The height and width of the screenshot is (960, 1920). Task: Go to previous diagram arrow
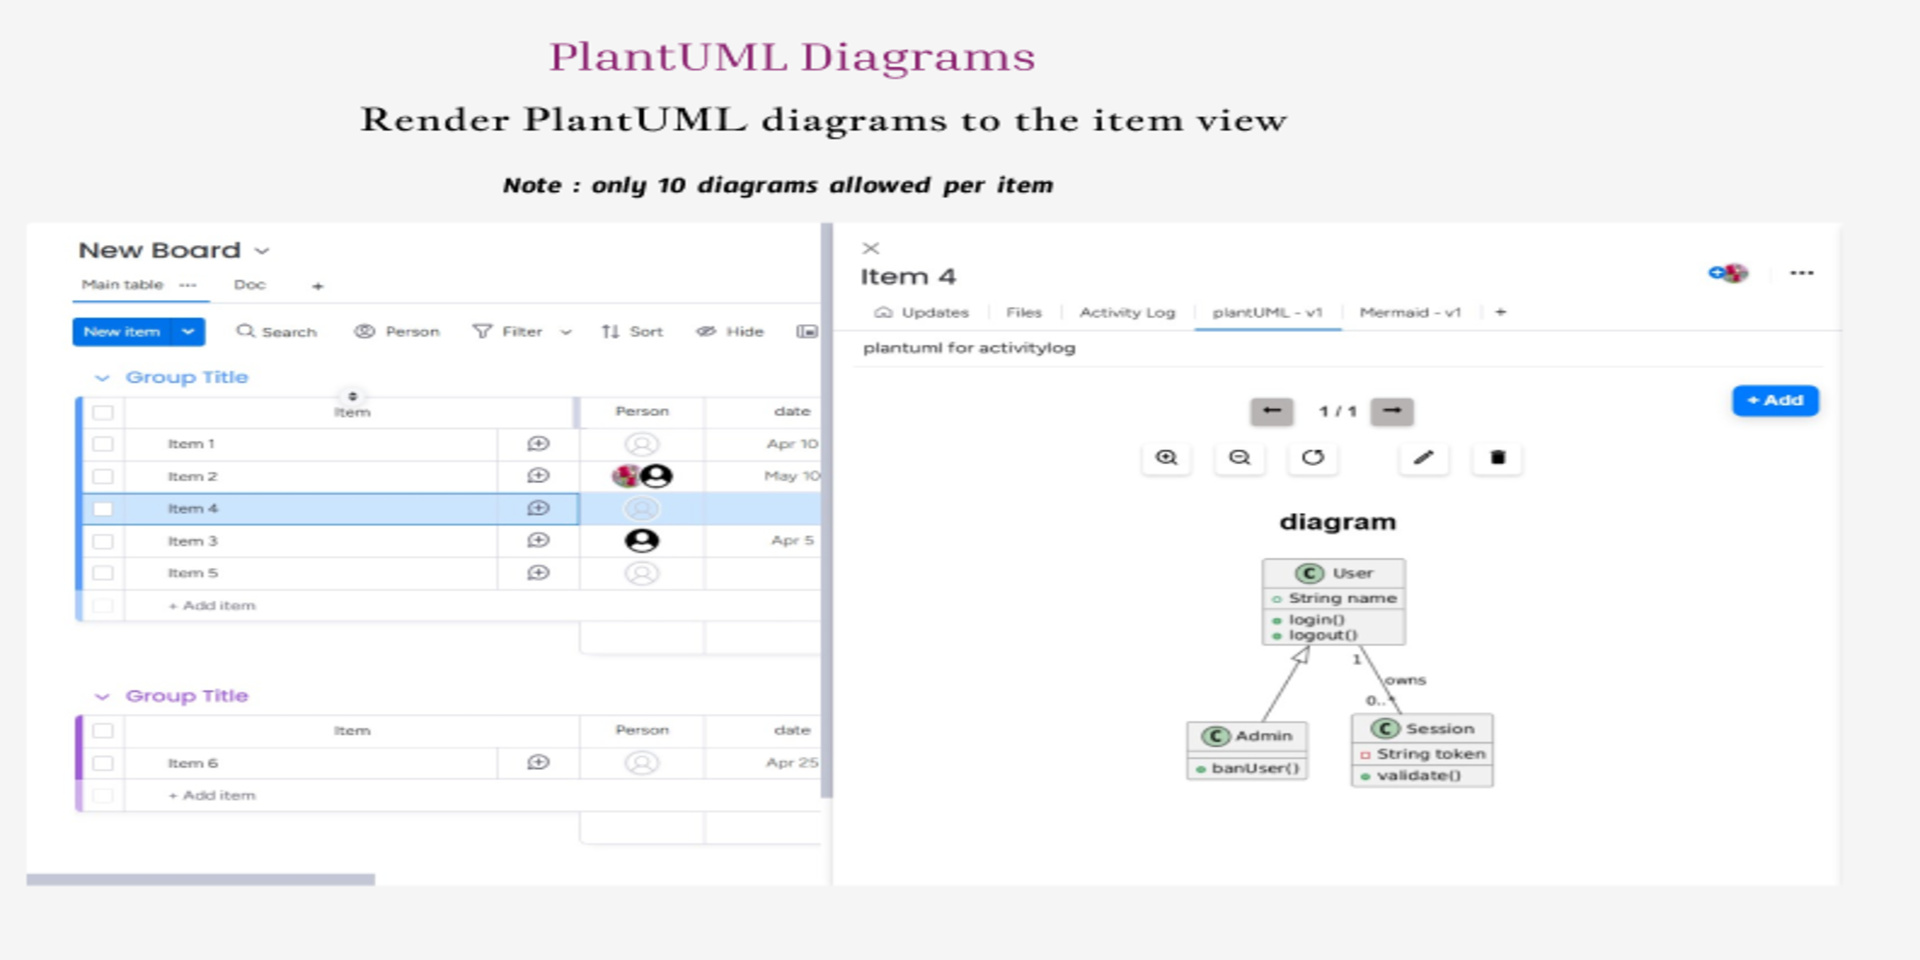1271,411
